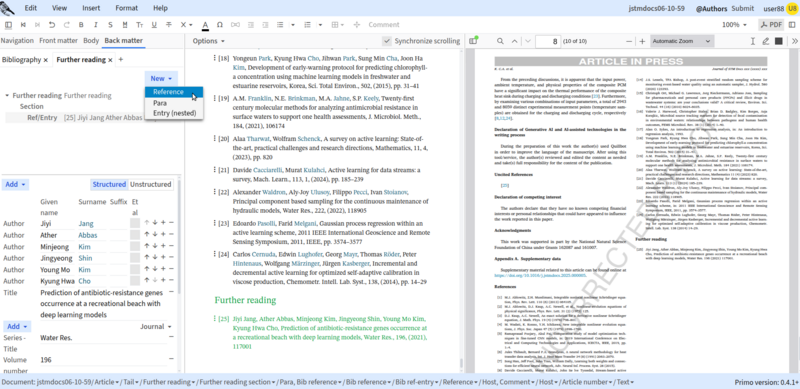The height and width of the screenshot is (389, 800).
Task: Open the Insert menu
Action: [x=91, y=8]
